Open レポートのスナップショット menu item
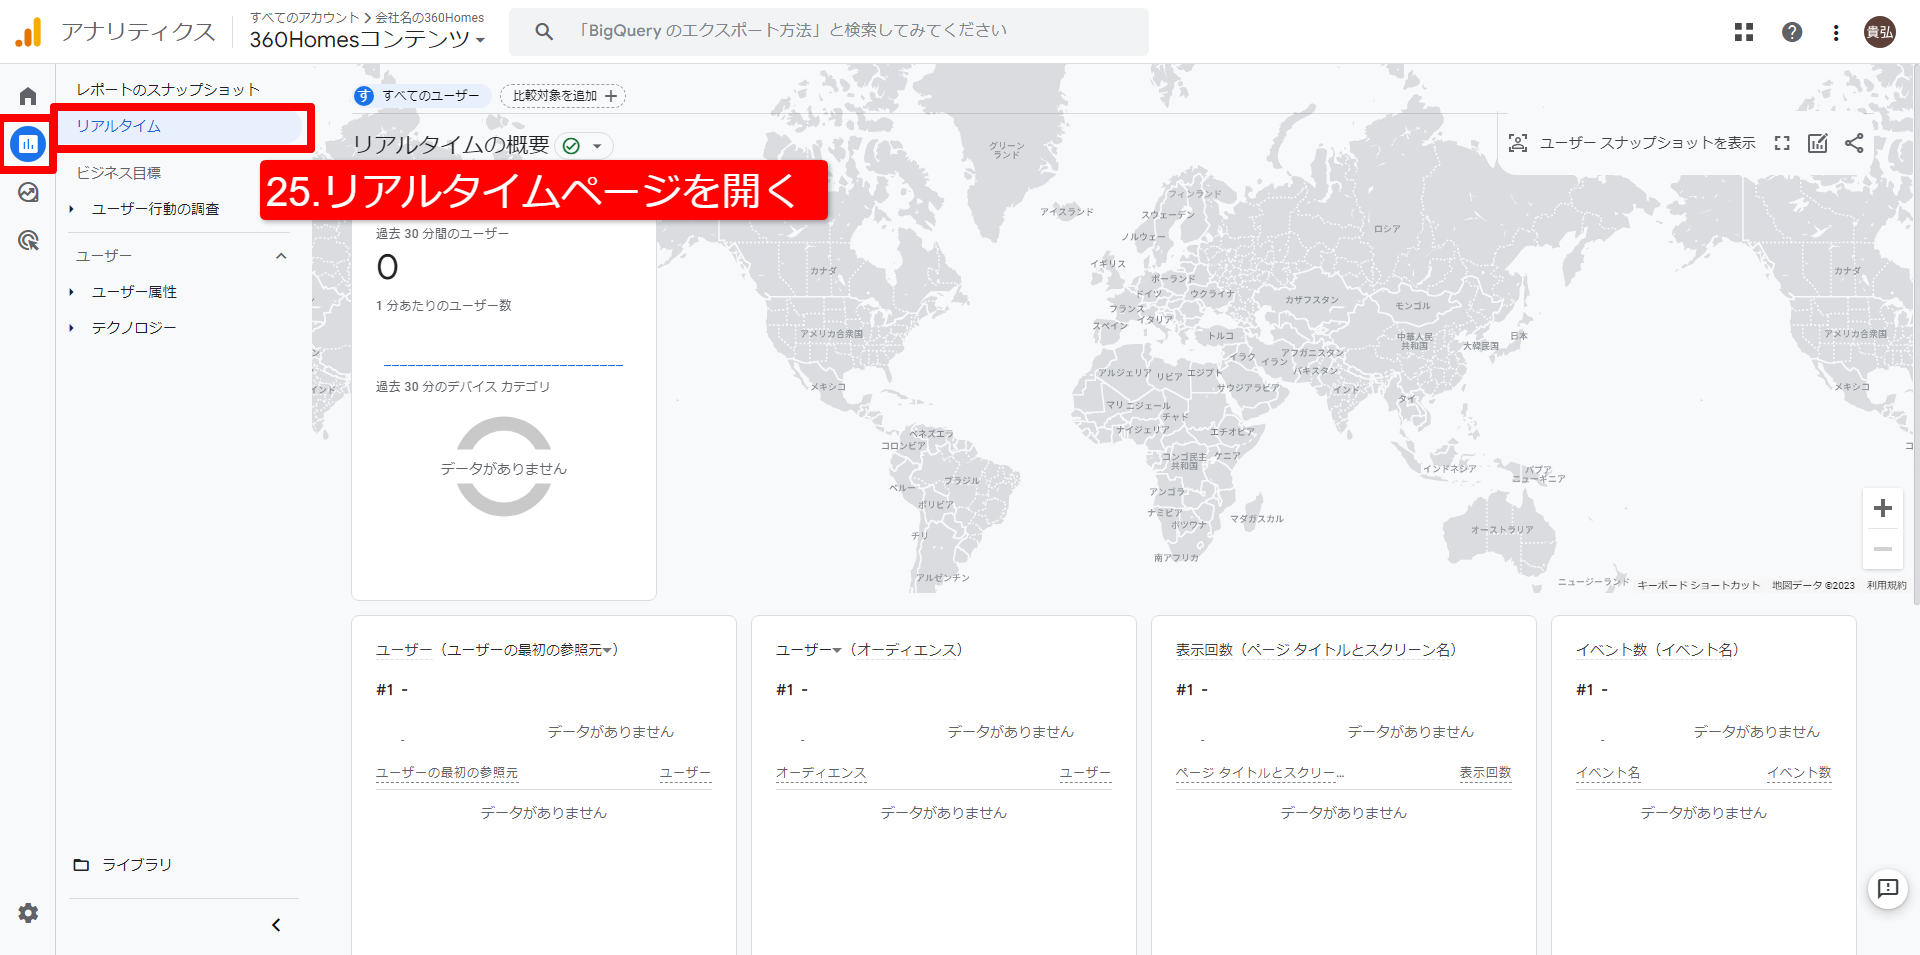Screen dimensions: 1920x955 pos(168,90)
